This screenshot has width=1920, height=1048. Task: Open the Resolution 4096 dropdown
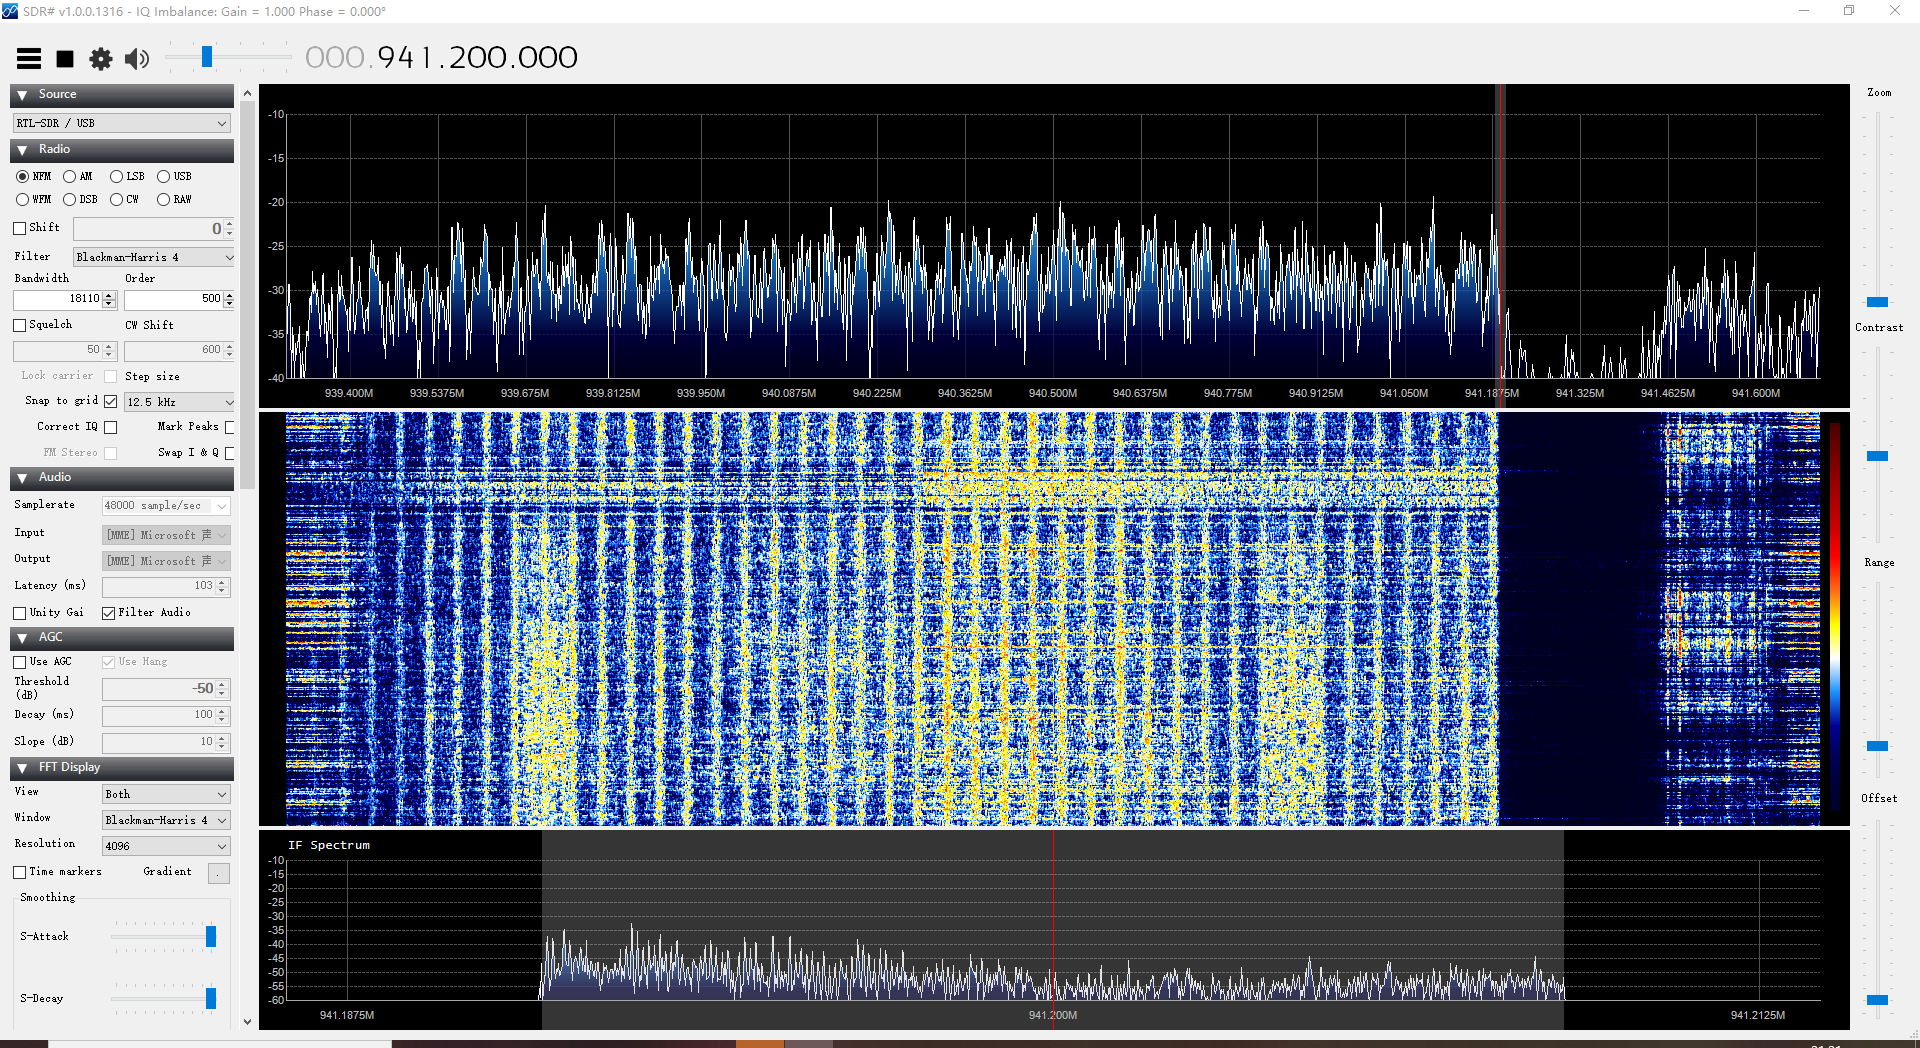[x=166, y=846]
